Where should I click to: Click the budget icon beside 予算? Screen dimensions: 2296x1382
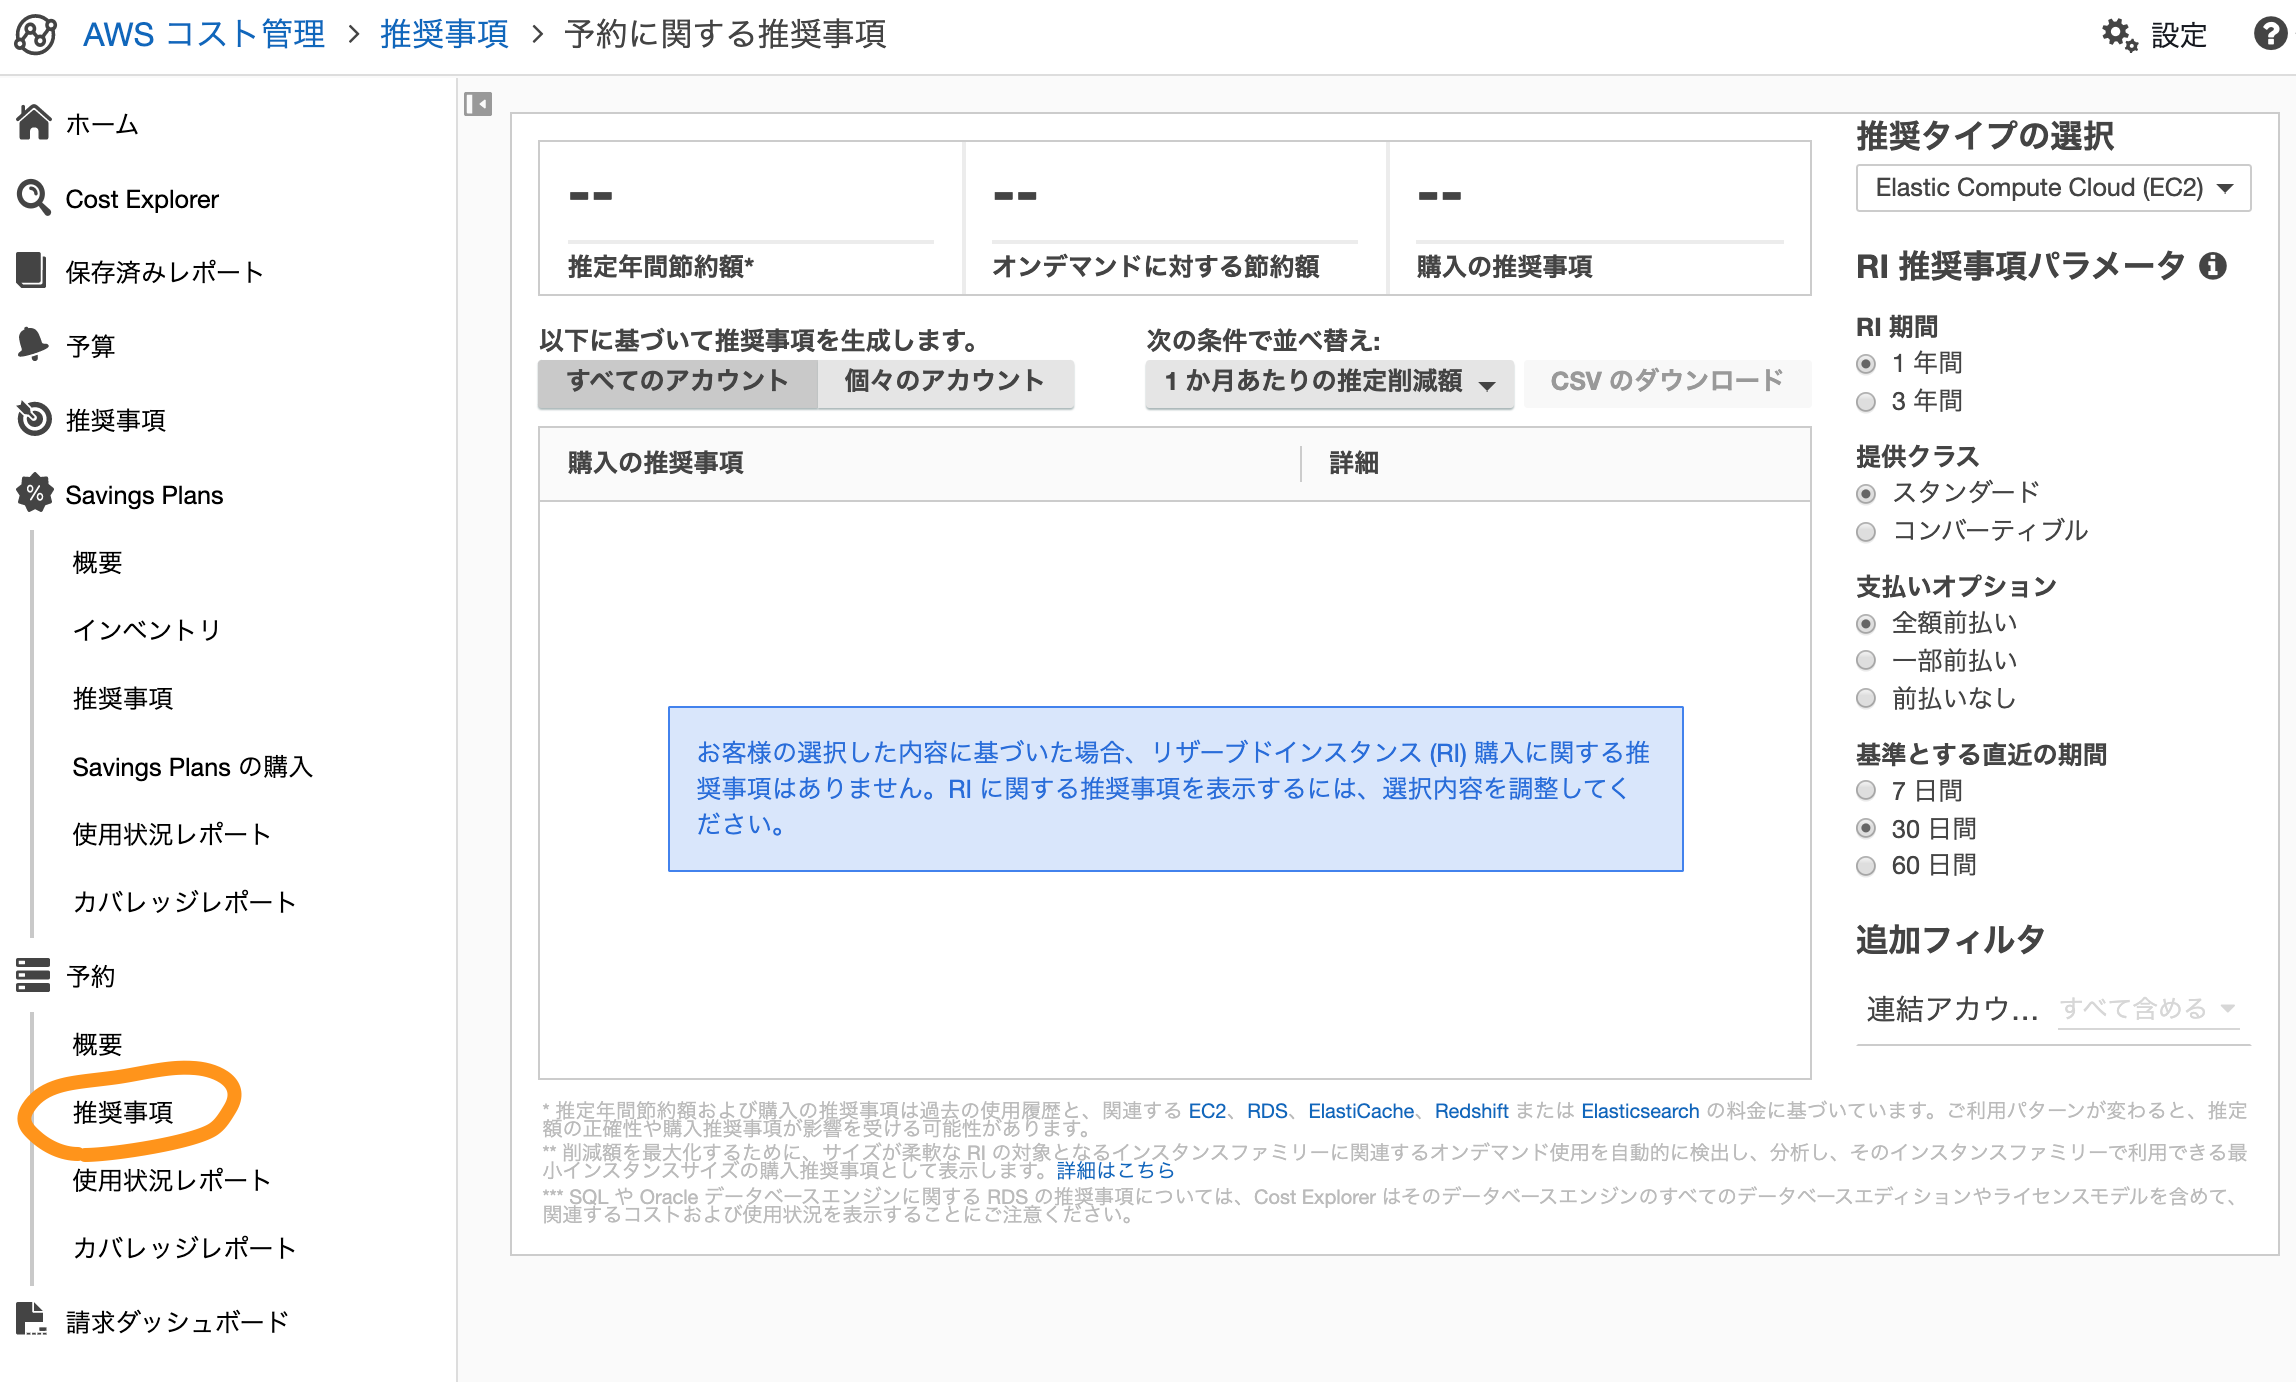[32, 344]
